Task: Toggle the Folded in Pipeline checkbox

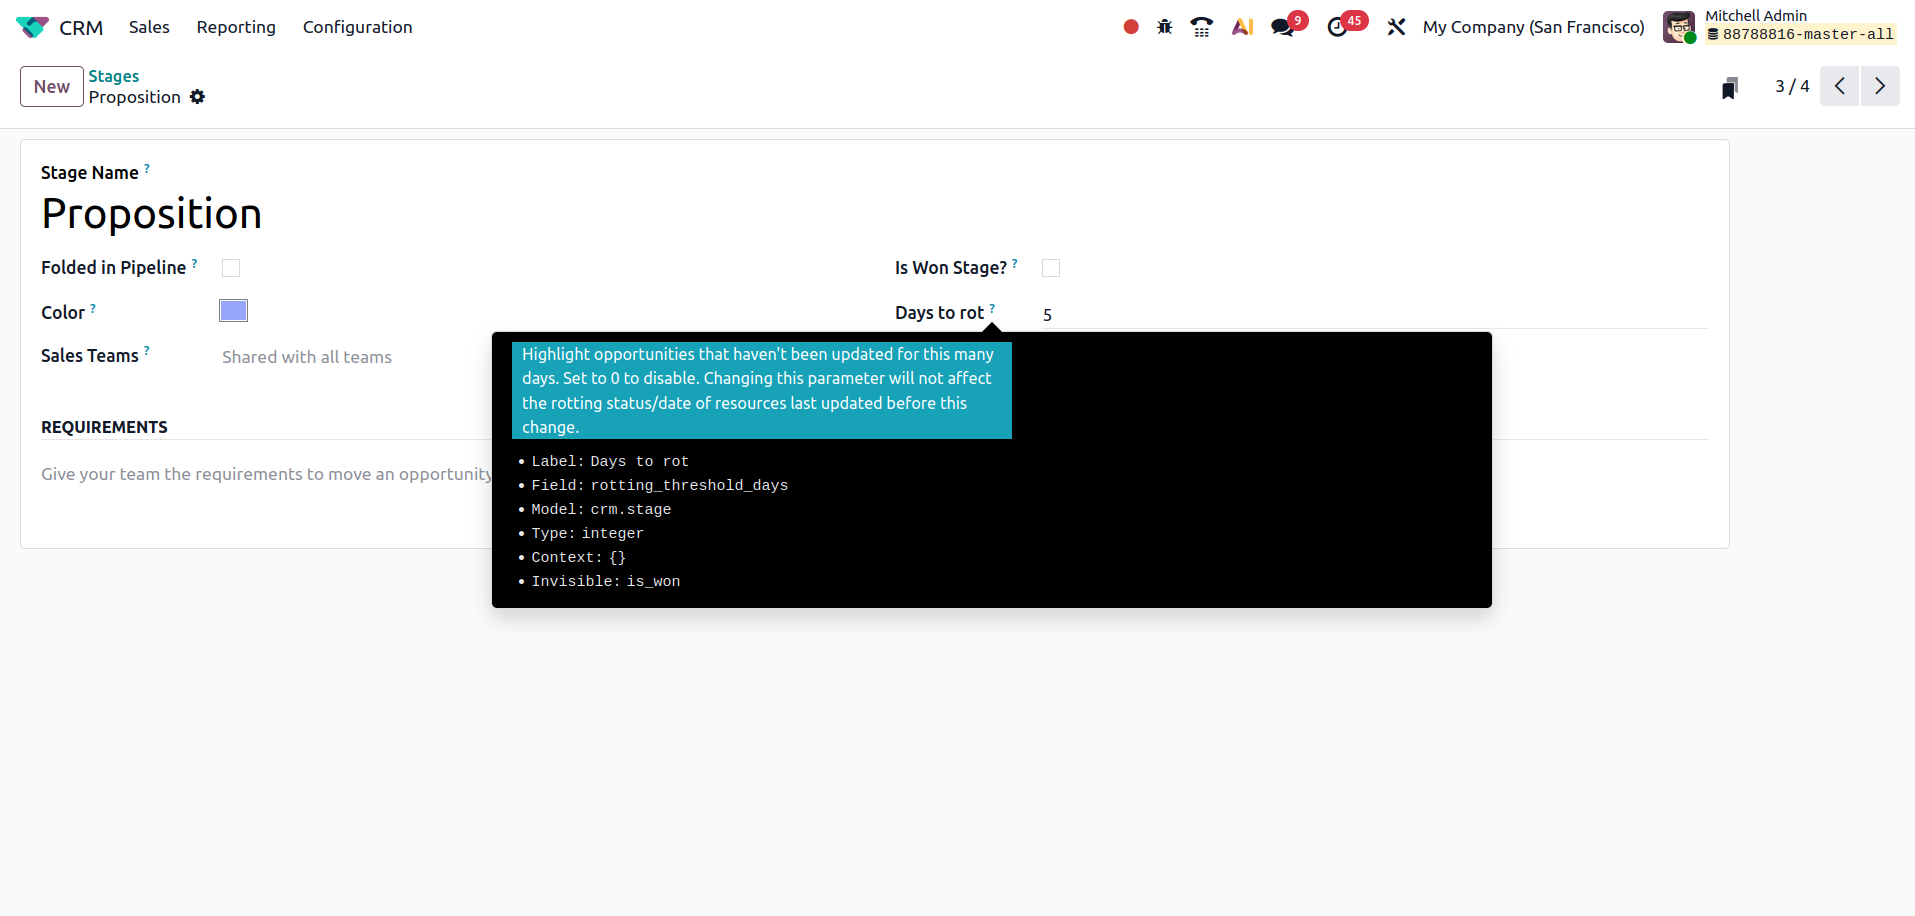Action: coord(231,268)
